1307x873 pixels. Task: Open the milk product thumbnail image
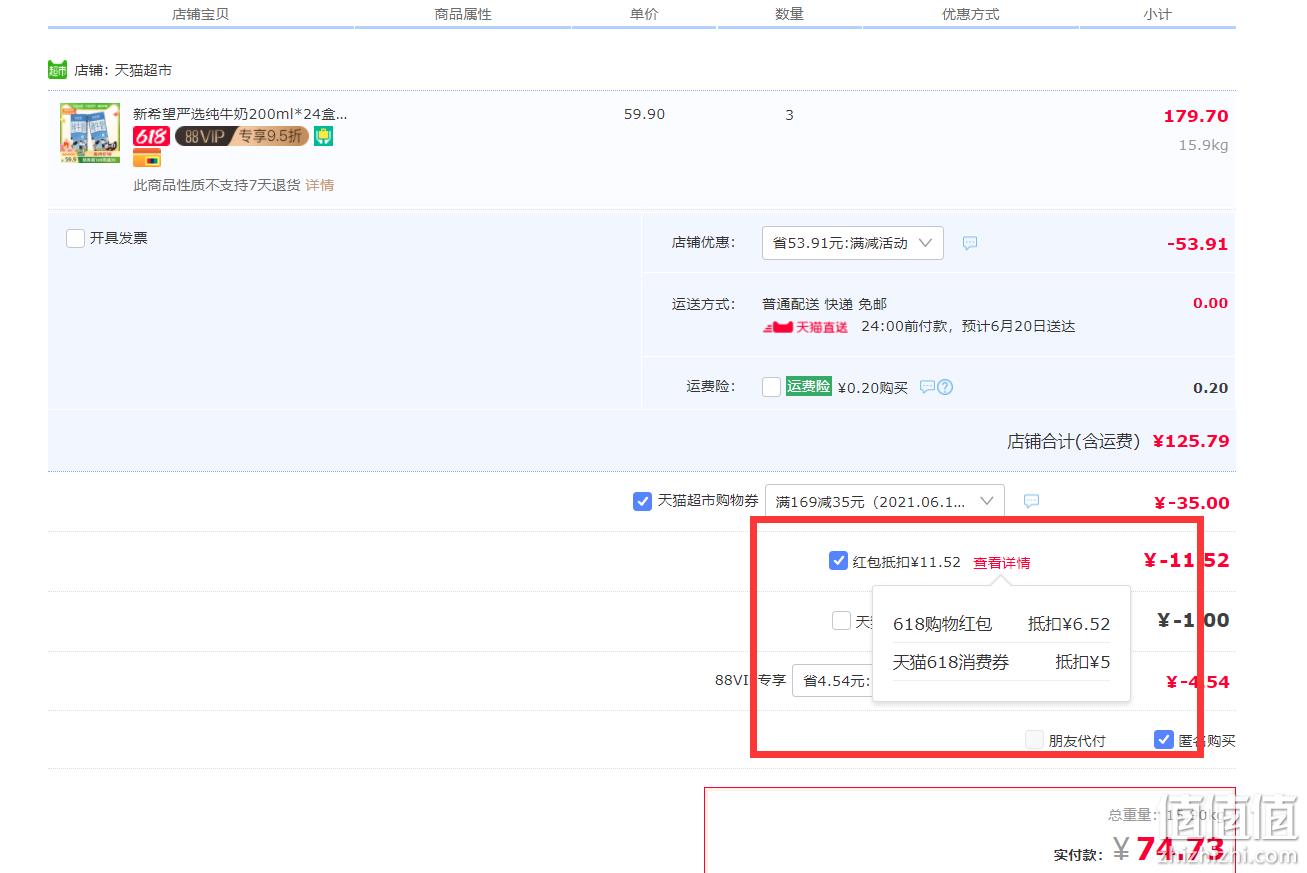coord(89,133)
